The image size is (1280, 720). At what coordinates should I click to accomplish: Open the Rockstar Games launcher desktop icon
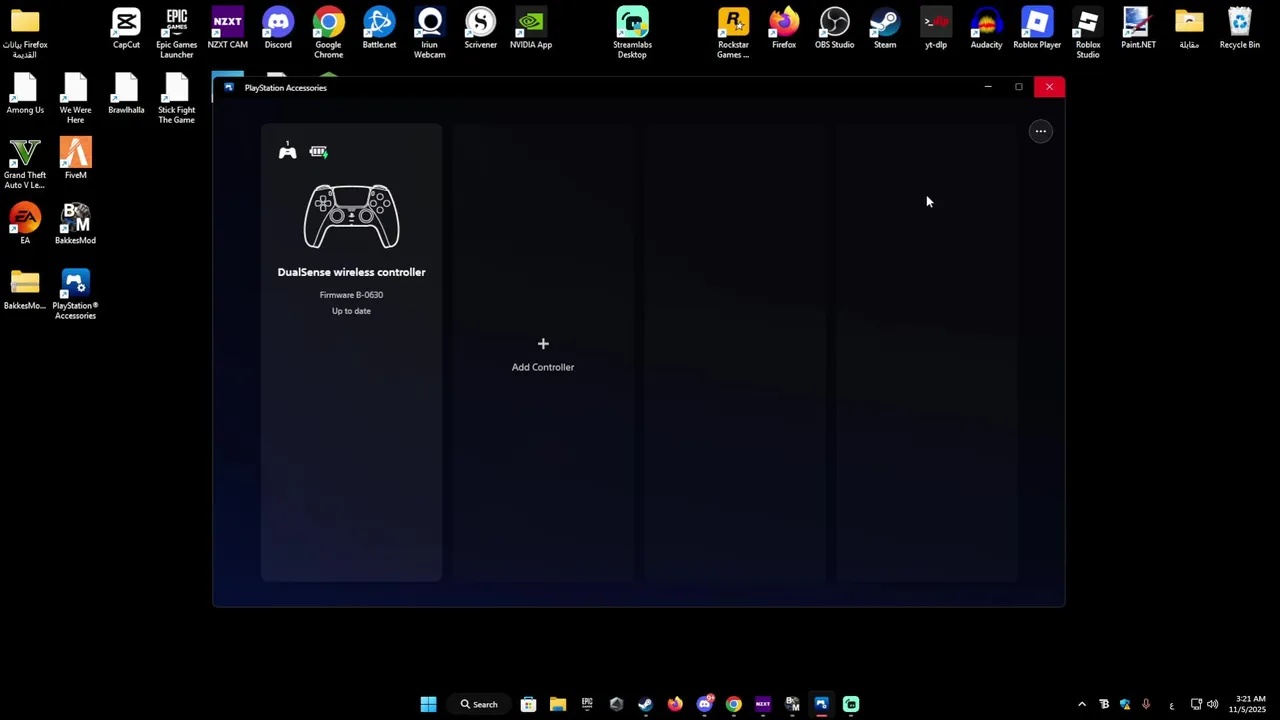pos(733,33)
